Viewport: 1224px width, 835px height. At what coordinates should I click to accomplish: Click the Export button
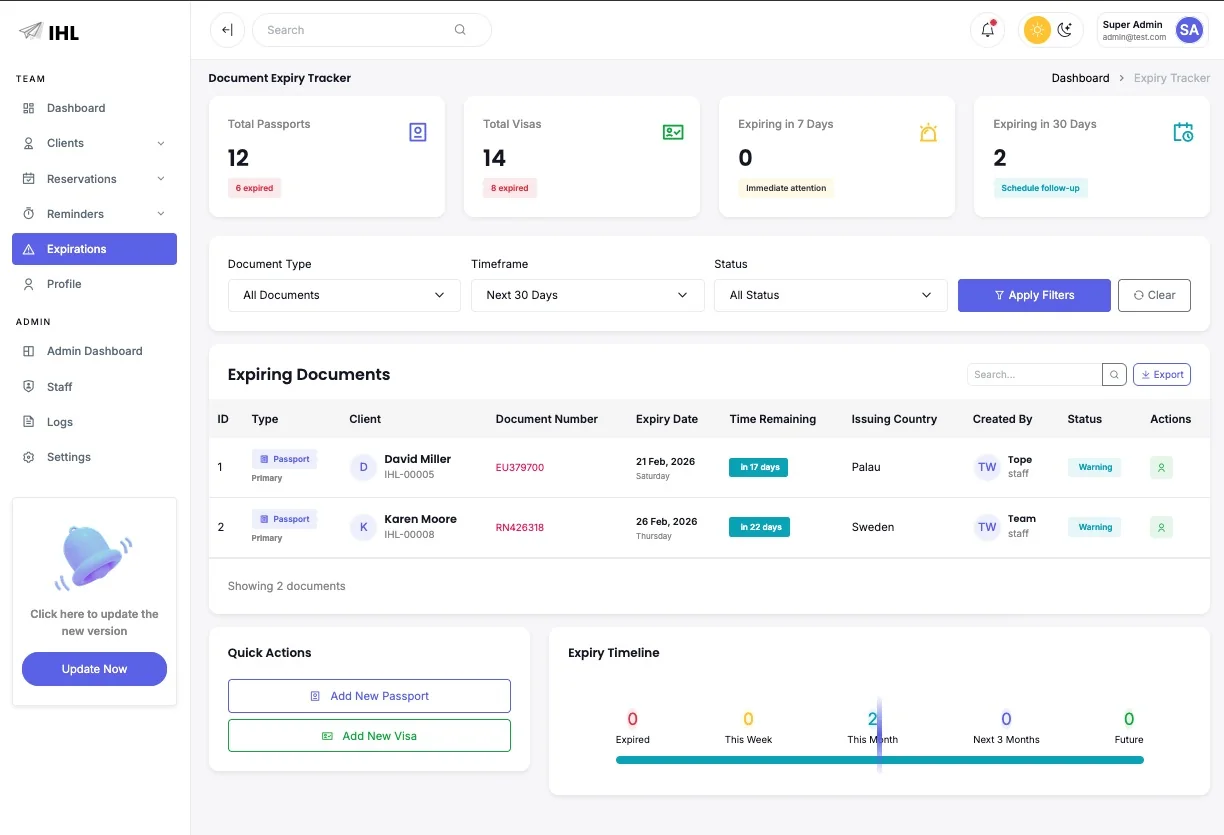(x=1162, y=375)
